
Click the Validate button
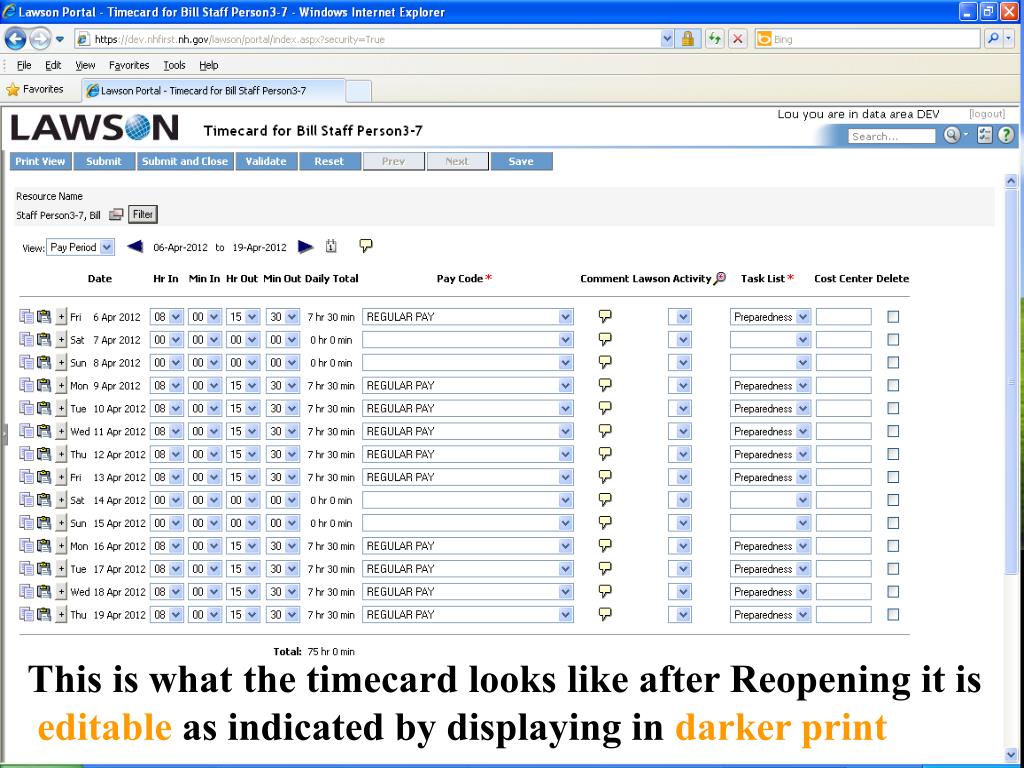(266, 161)
